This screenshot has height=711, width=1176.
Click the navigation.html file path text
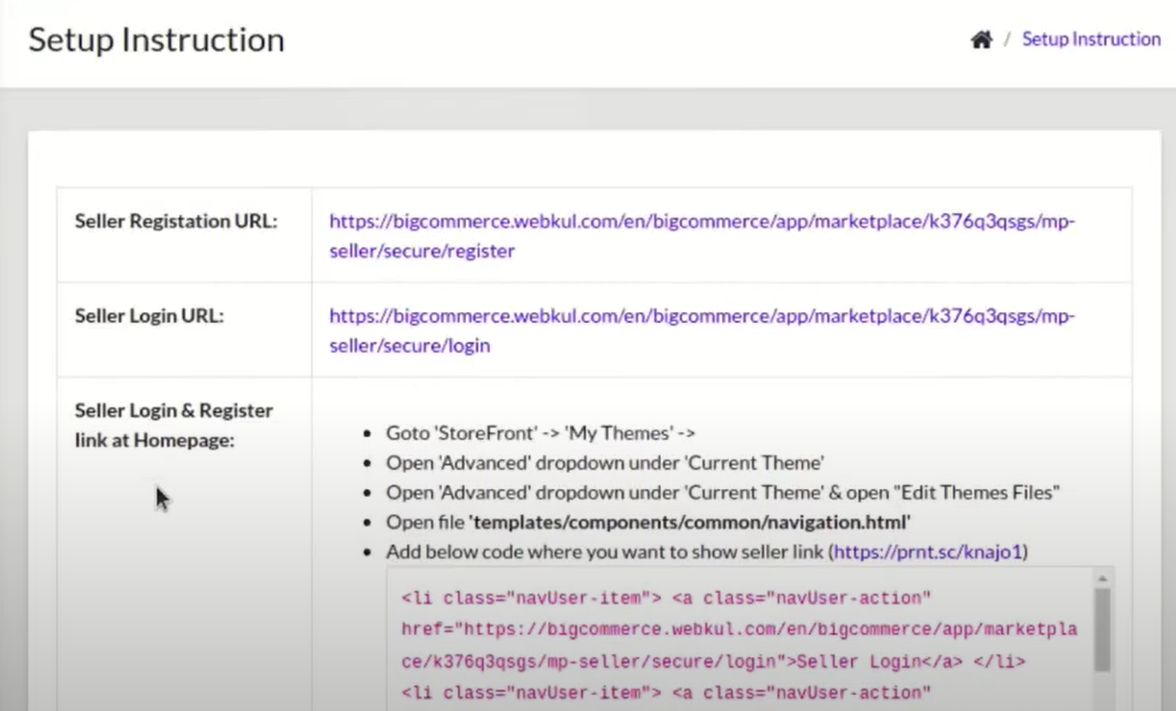(x=689, y=522)
